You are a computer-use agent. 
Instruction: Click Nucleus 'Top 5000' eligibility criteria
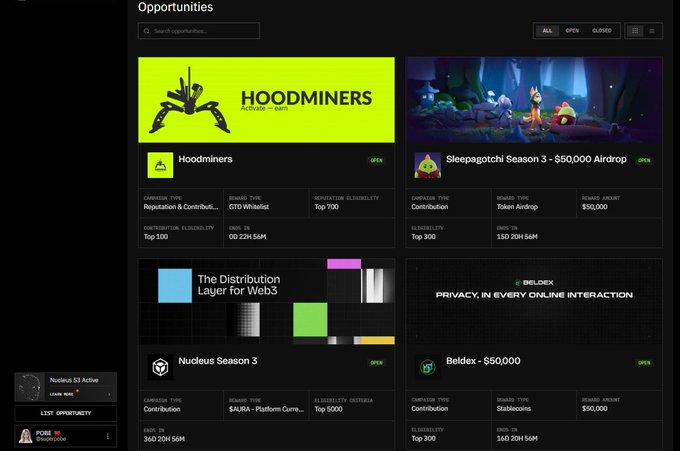(328, 409)
